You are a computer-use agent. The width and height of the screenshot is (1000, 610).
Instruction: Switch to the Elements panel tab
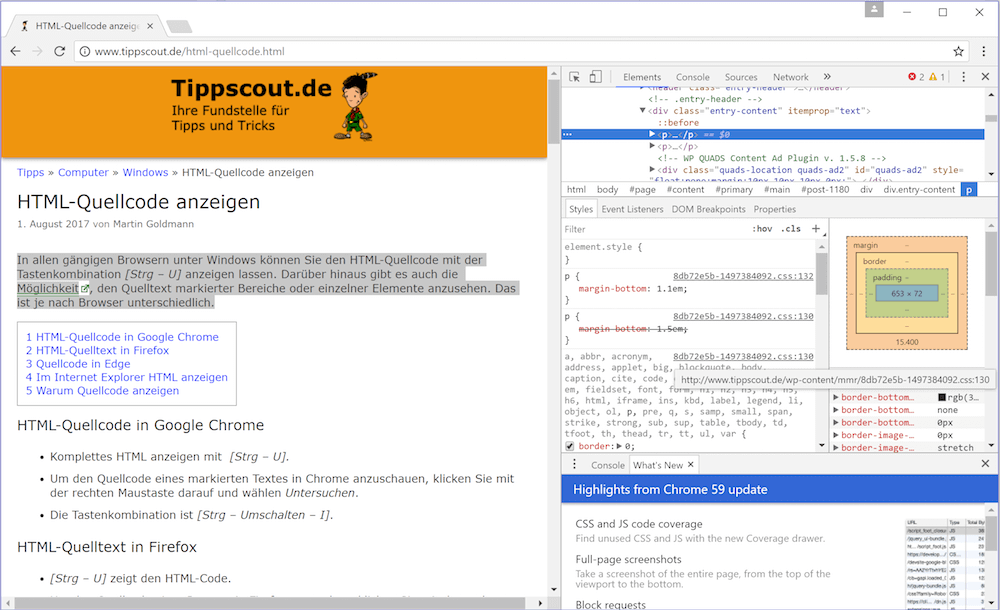(642, 77)
